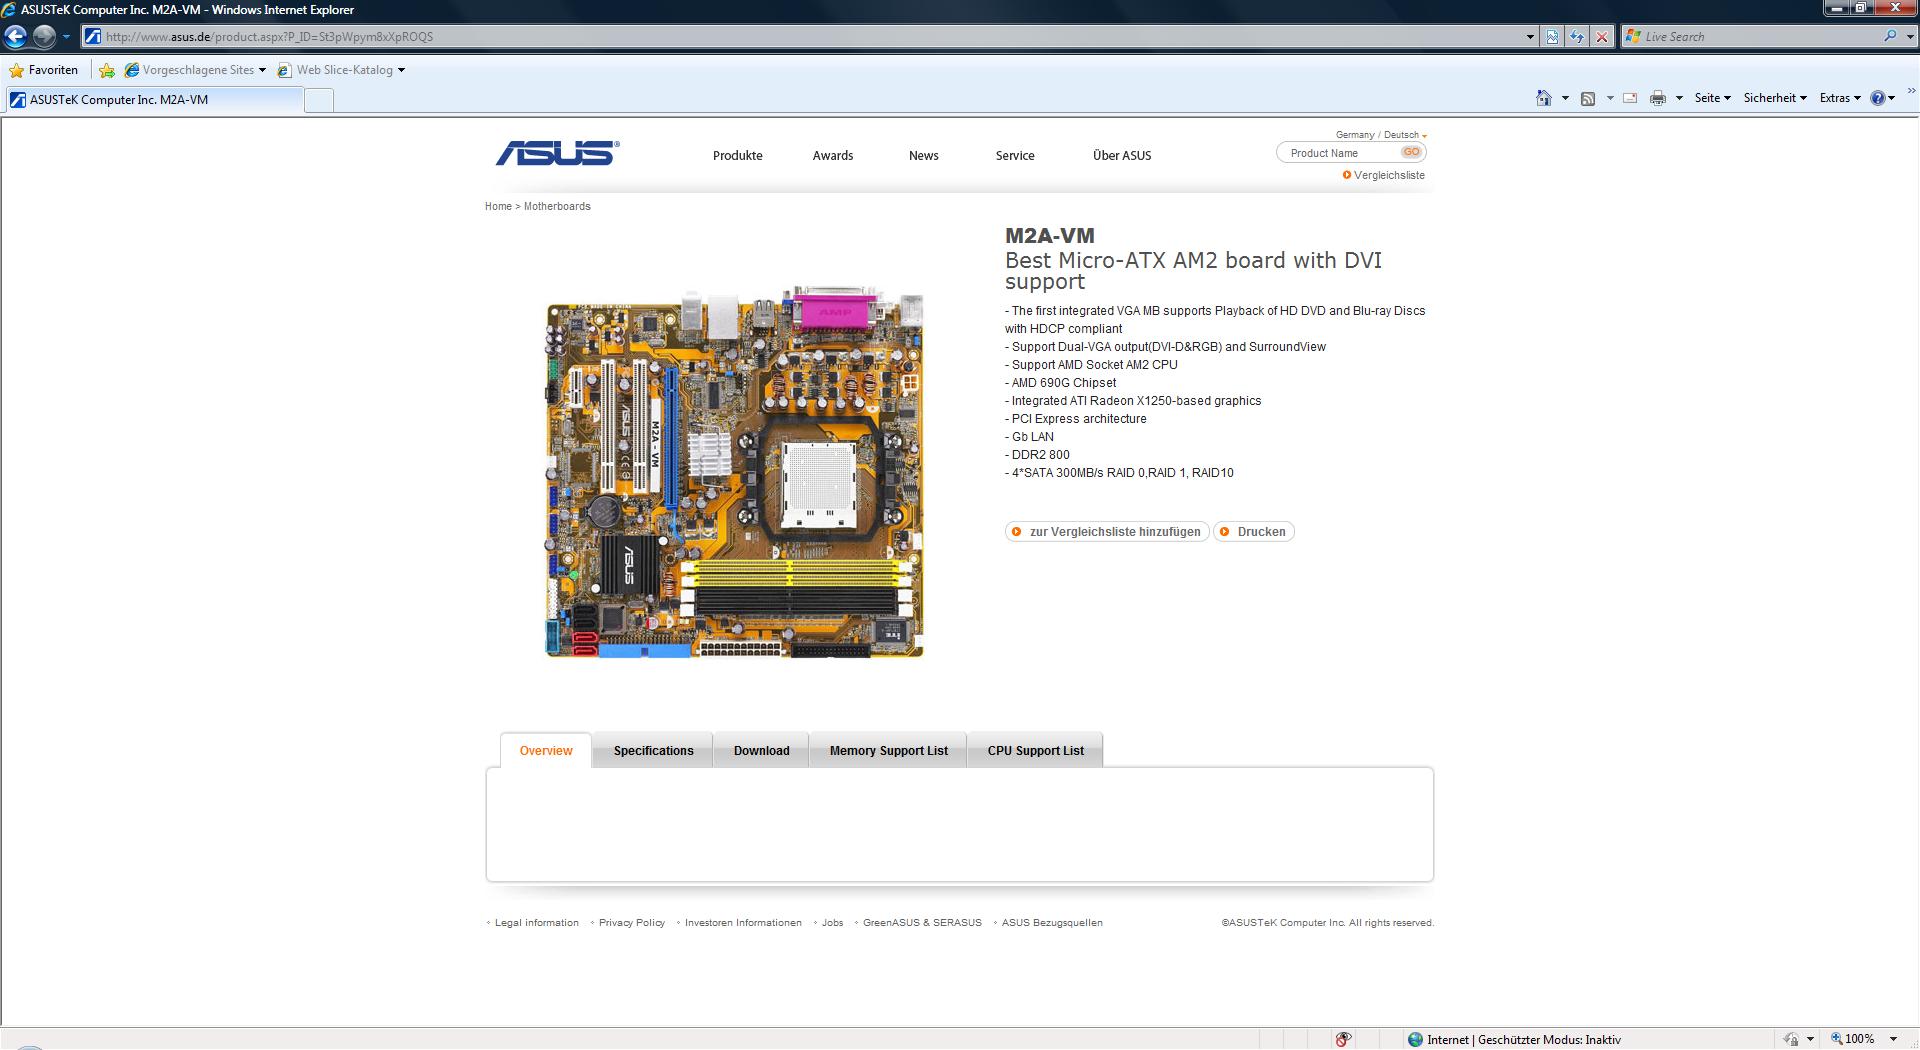Open the Memory Support List tab
Viewport: 1920px width, 1050px height.
(888, 751)
